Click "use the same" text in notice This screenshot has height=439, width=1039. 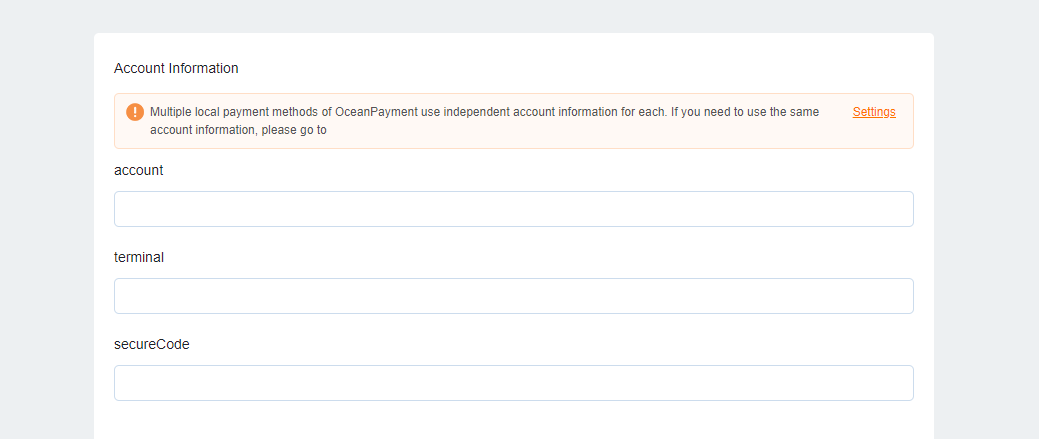(x=784, y=112)
